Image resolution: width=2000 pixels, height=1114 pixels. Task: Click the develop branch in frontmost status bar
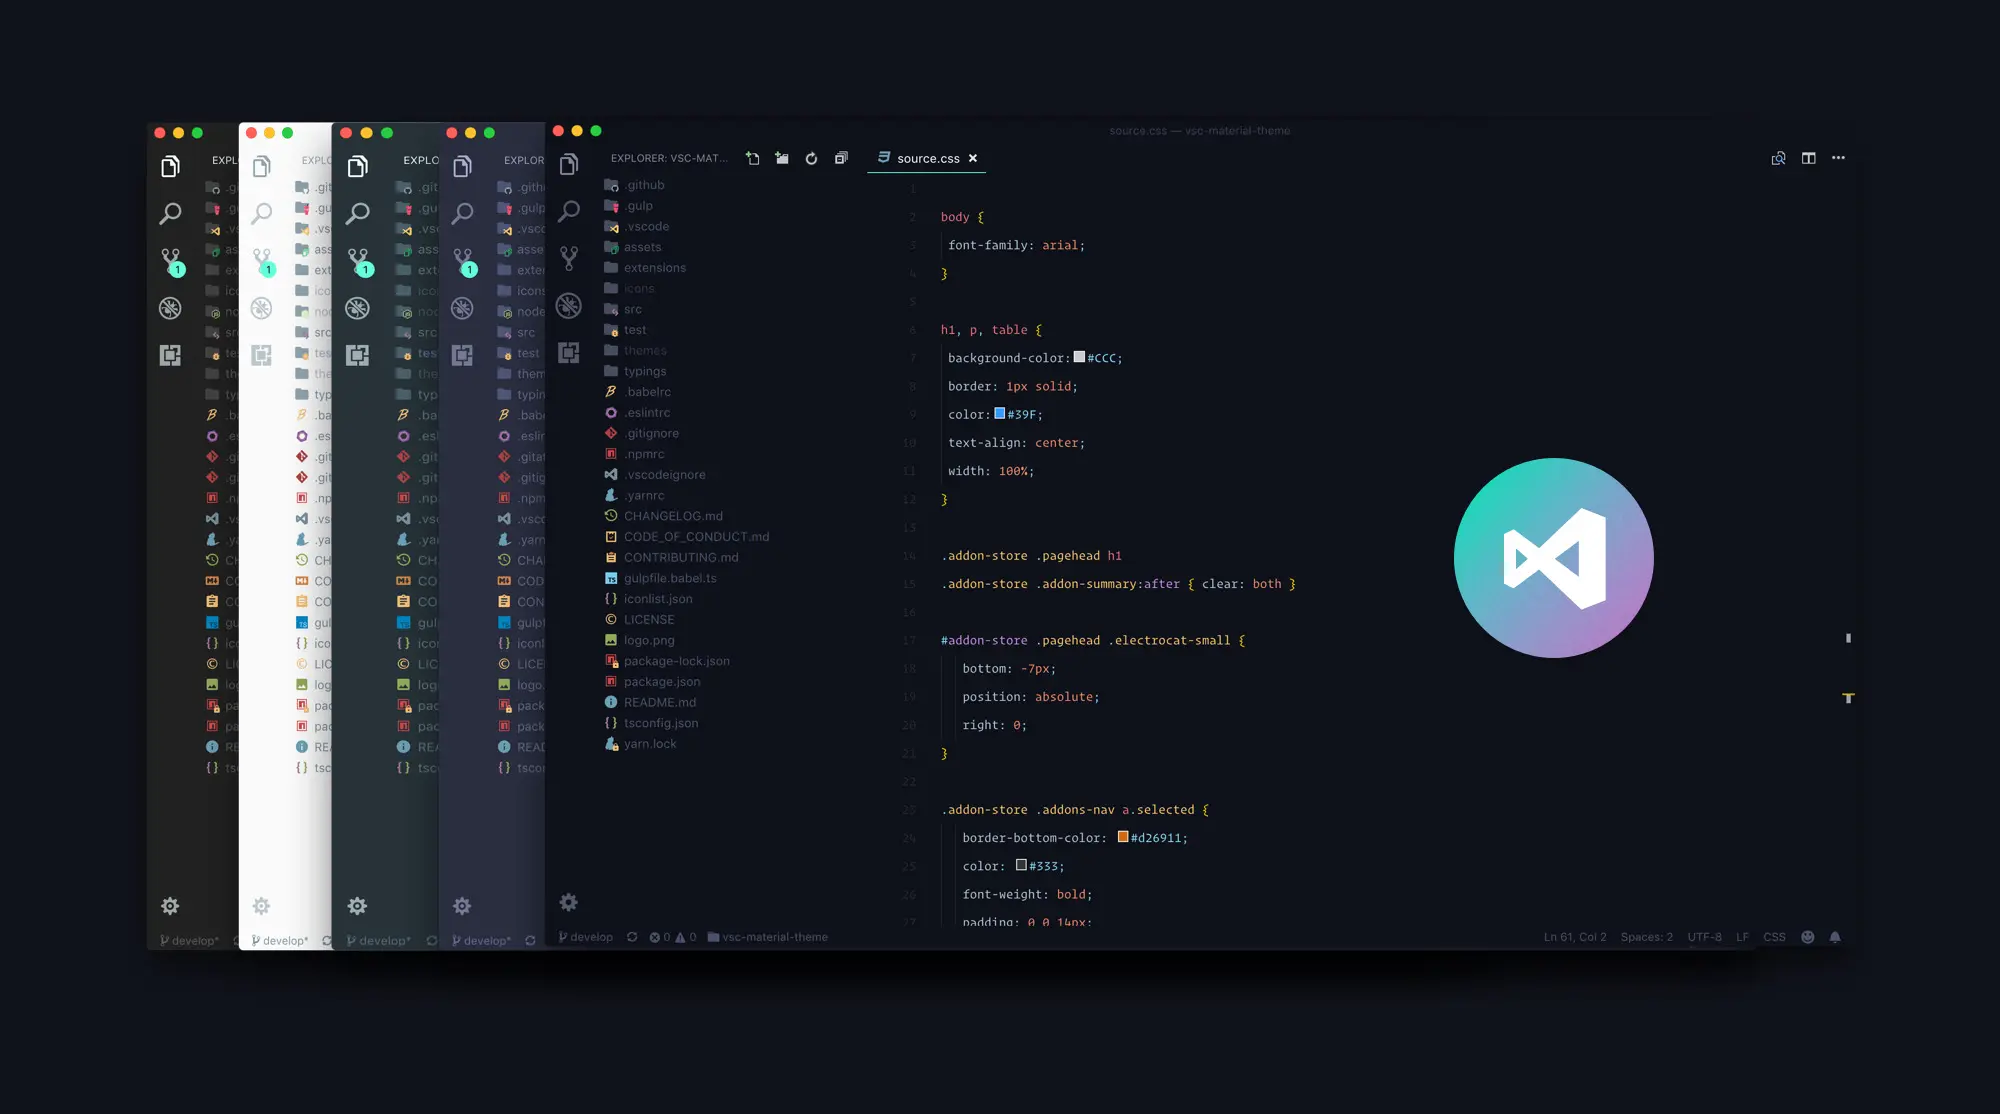click(586, 937)
